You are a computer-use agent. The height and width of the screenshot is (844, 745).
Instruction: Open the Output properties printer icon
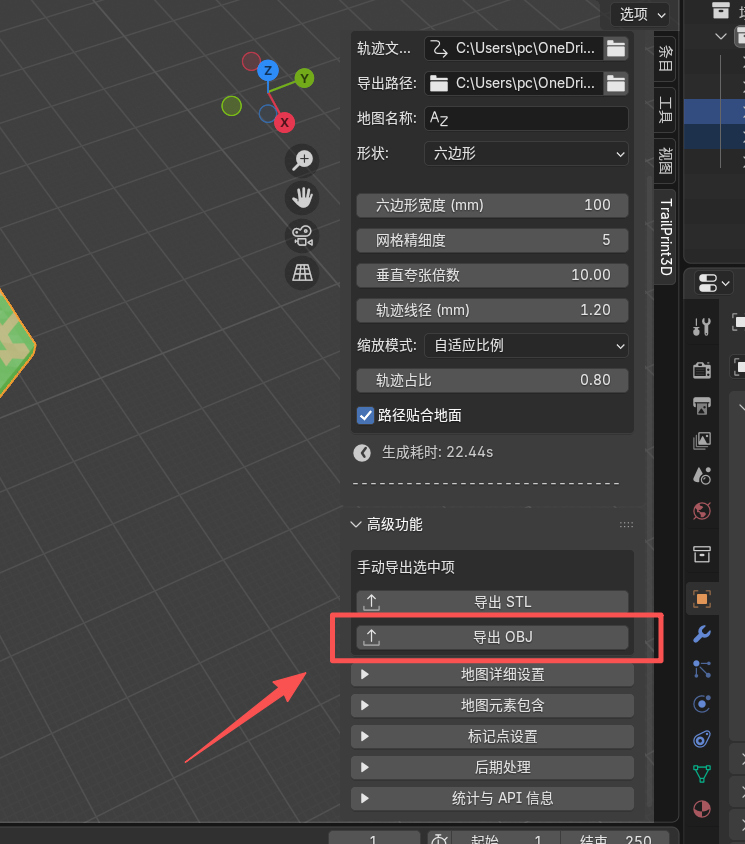tap(702, 405)
